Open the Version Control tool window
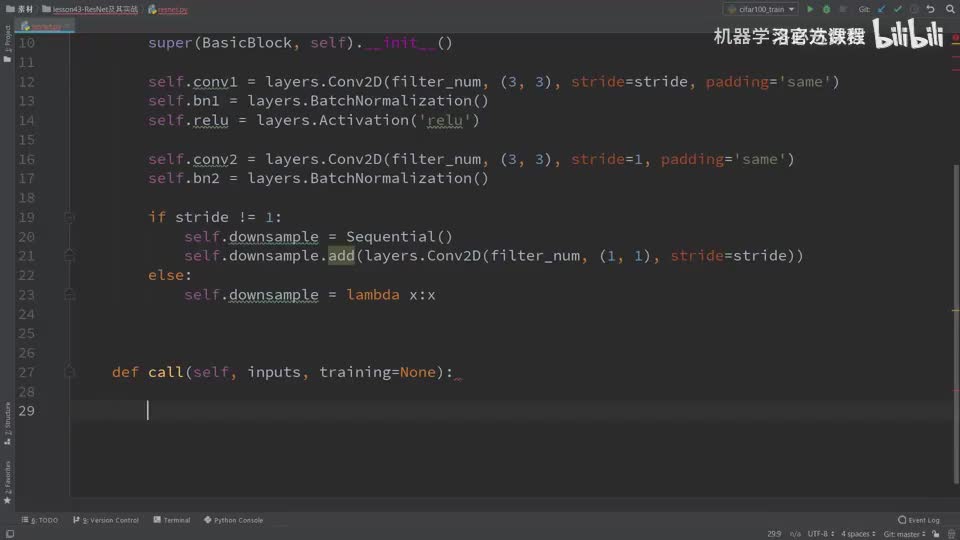 (106, 520)
